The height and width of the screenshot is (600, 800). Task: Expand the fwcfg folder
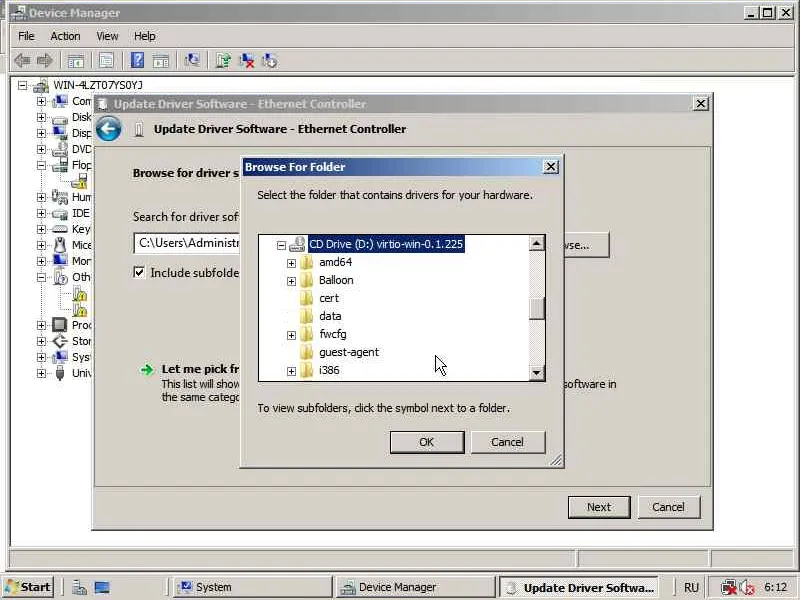291,335
